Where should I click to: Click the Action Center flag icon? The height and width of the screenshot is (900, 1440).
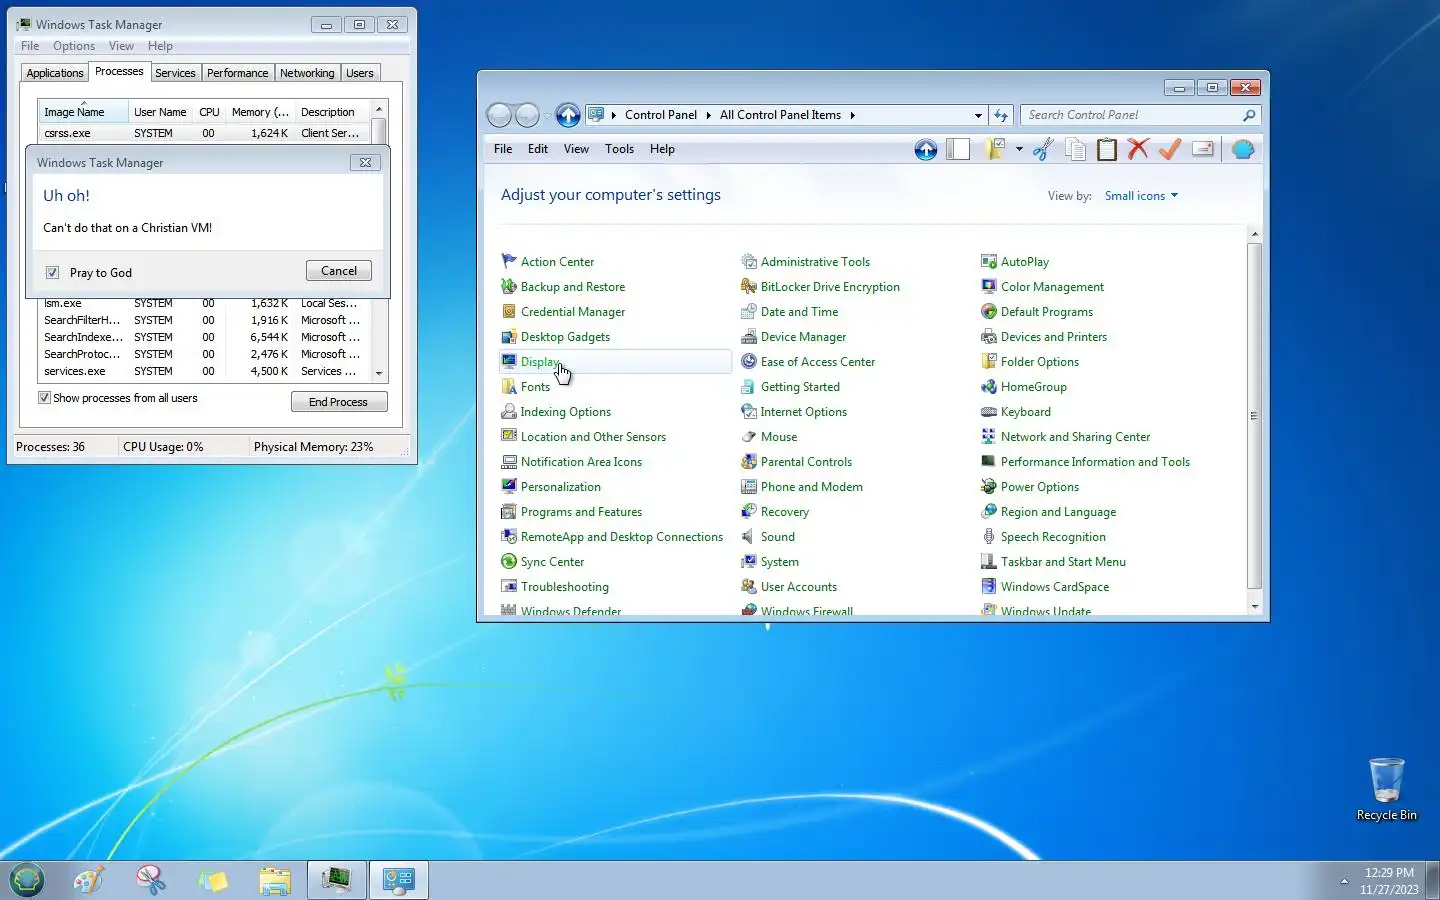click(x=509, y=261)
